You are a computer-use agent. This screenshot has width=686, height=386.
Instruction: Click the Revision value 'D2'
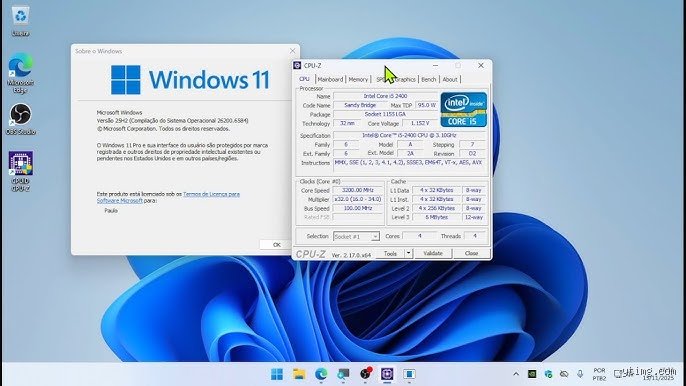point(472,154)
